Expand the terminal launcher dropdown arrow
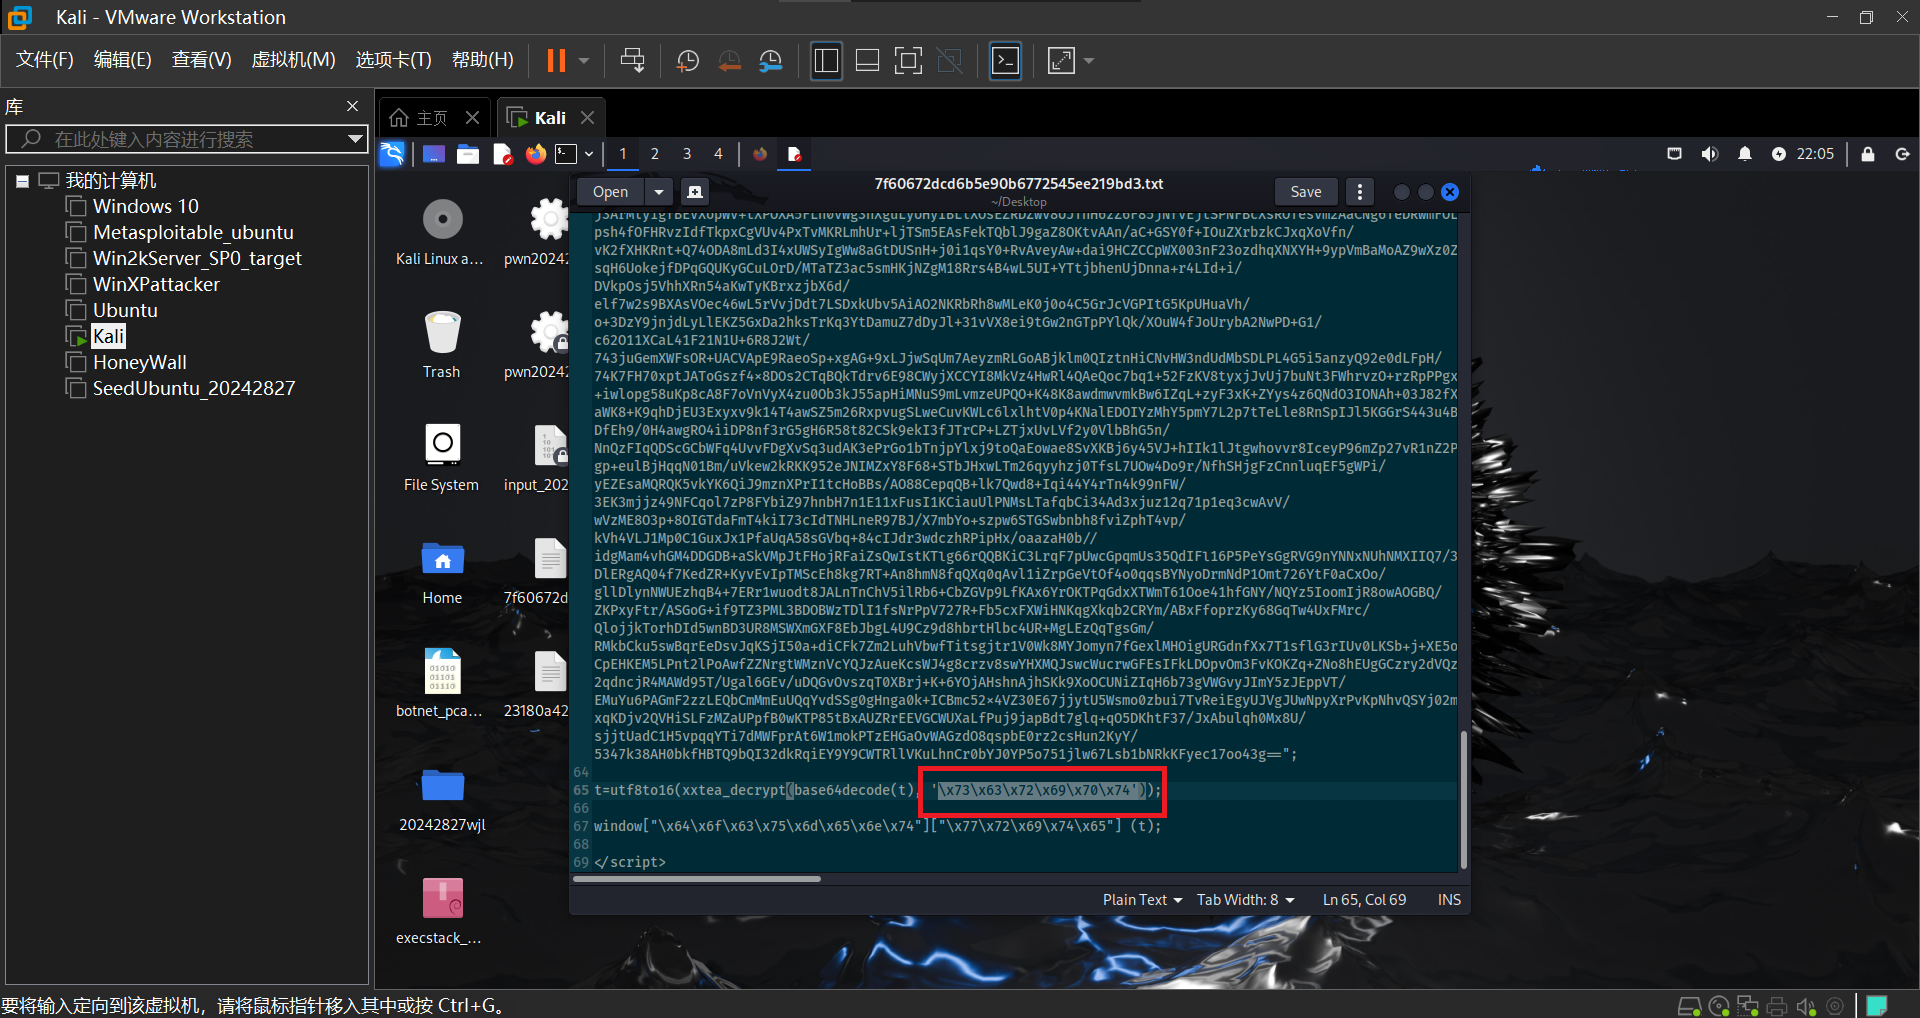 coord(589,154)
